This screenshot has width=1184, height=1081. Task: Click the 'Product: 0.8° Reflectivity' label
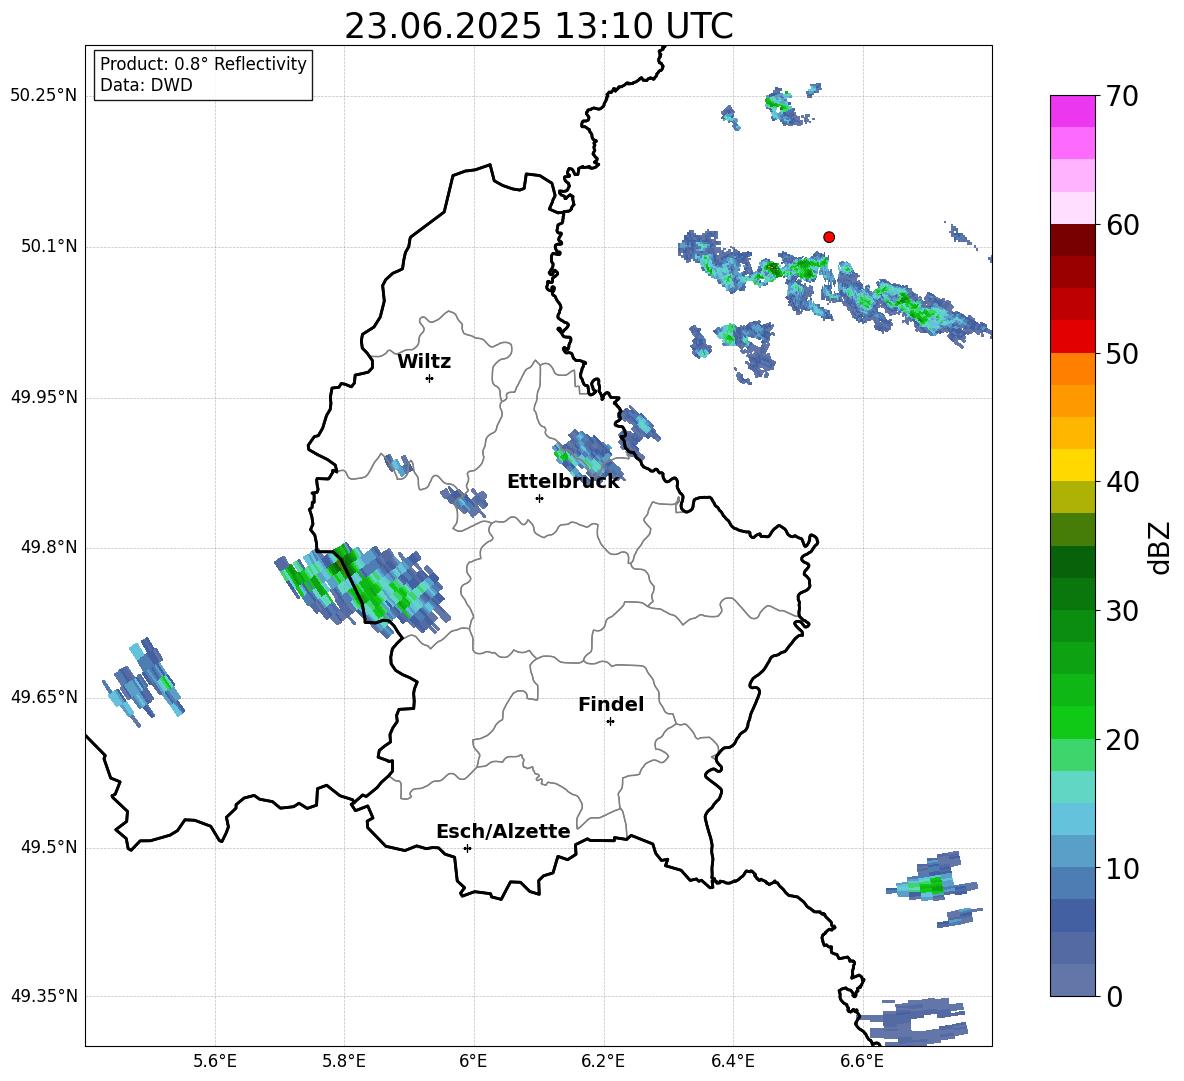click(203, 64)
